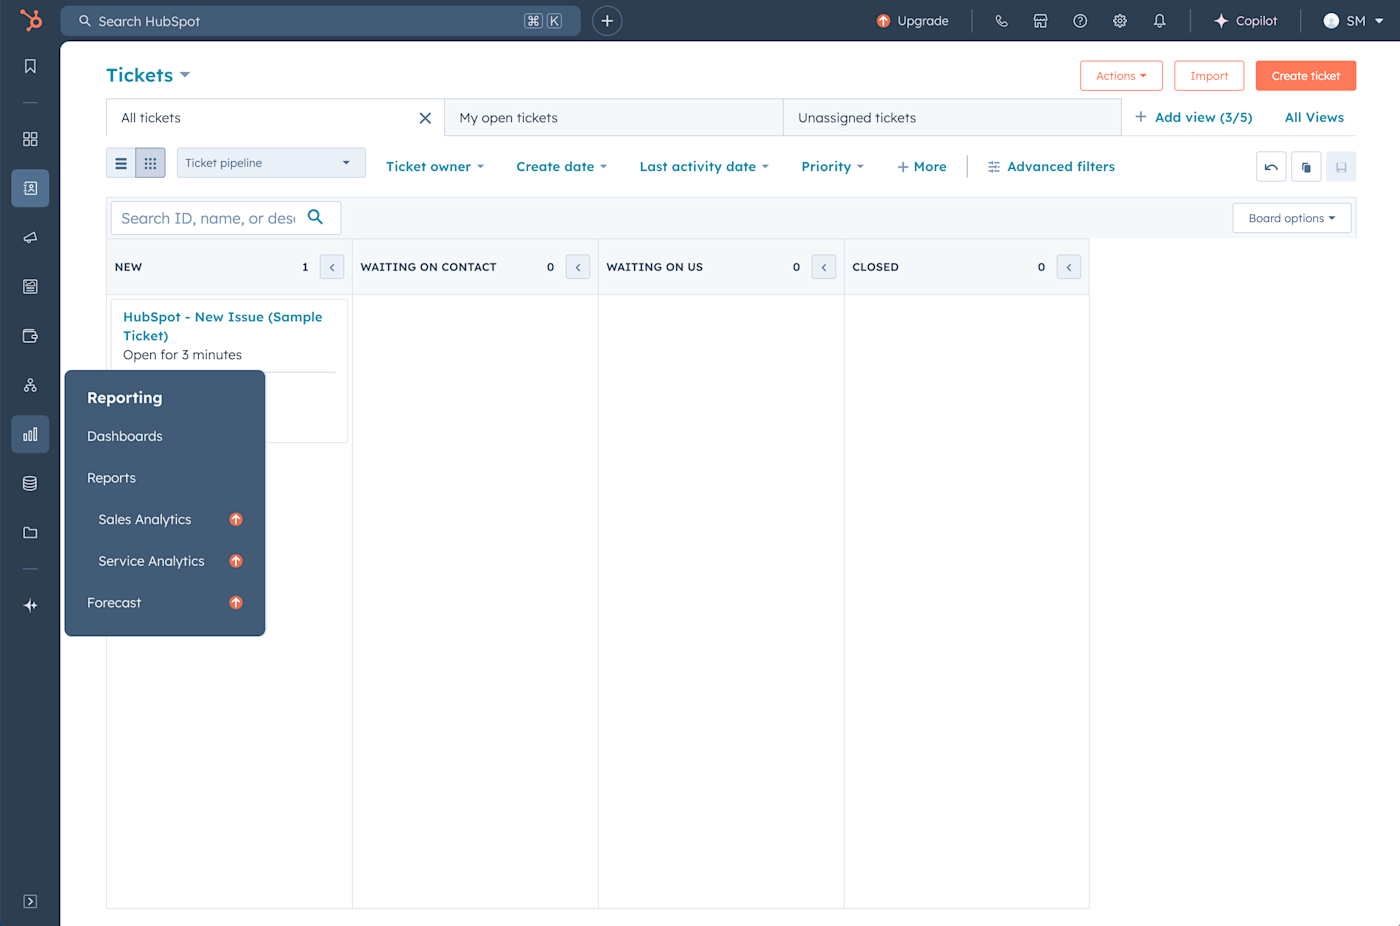1400x926 pixels.
Task: Open the Board options dropdown
Action: point(1292,218)
